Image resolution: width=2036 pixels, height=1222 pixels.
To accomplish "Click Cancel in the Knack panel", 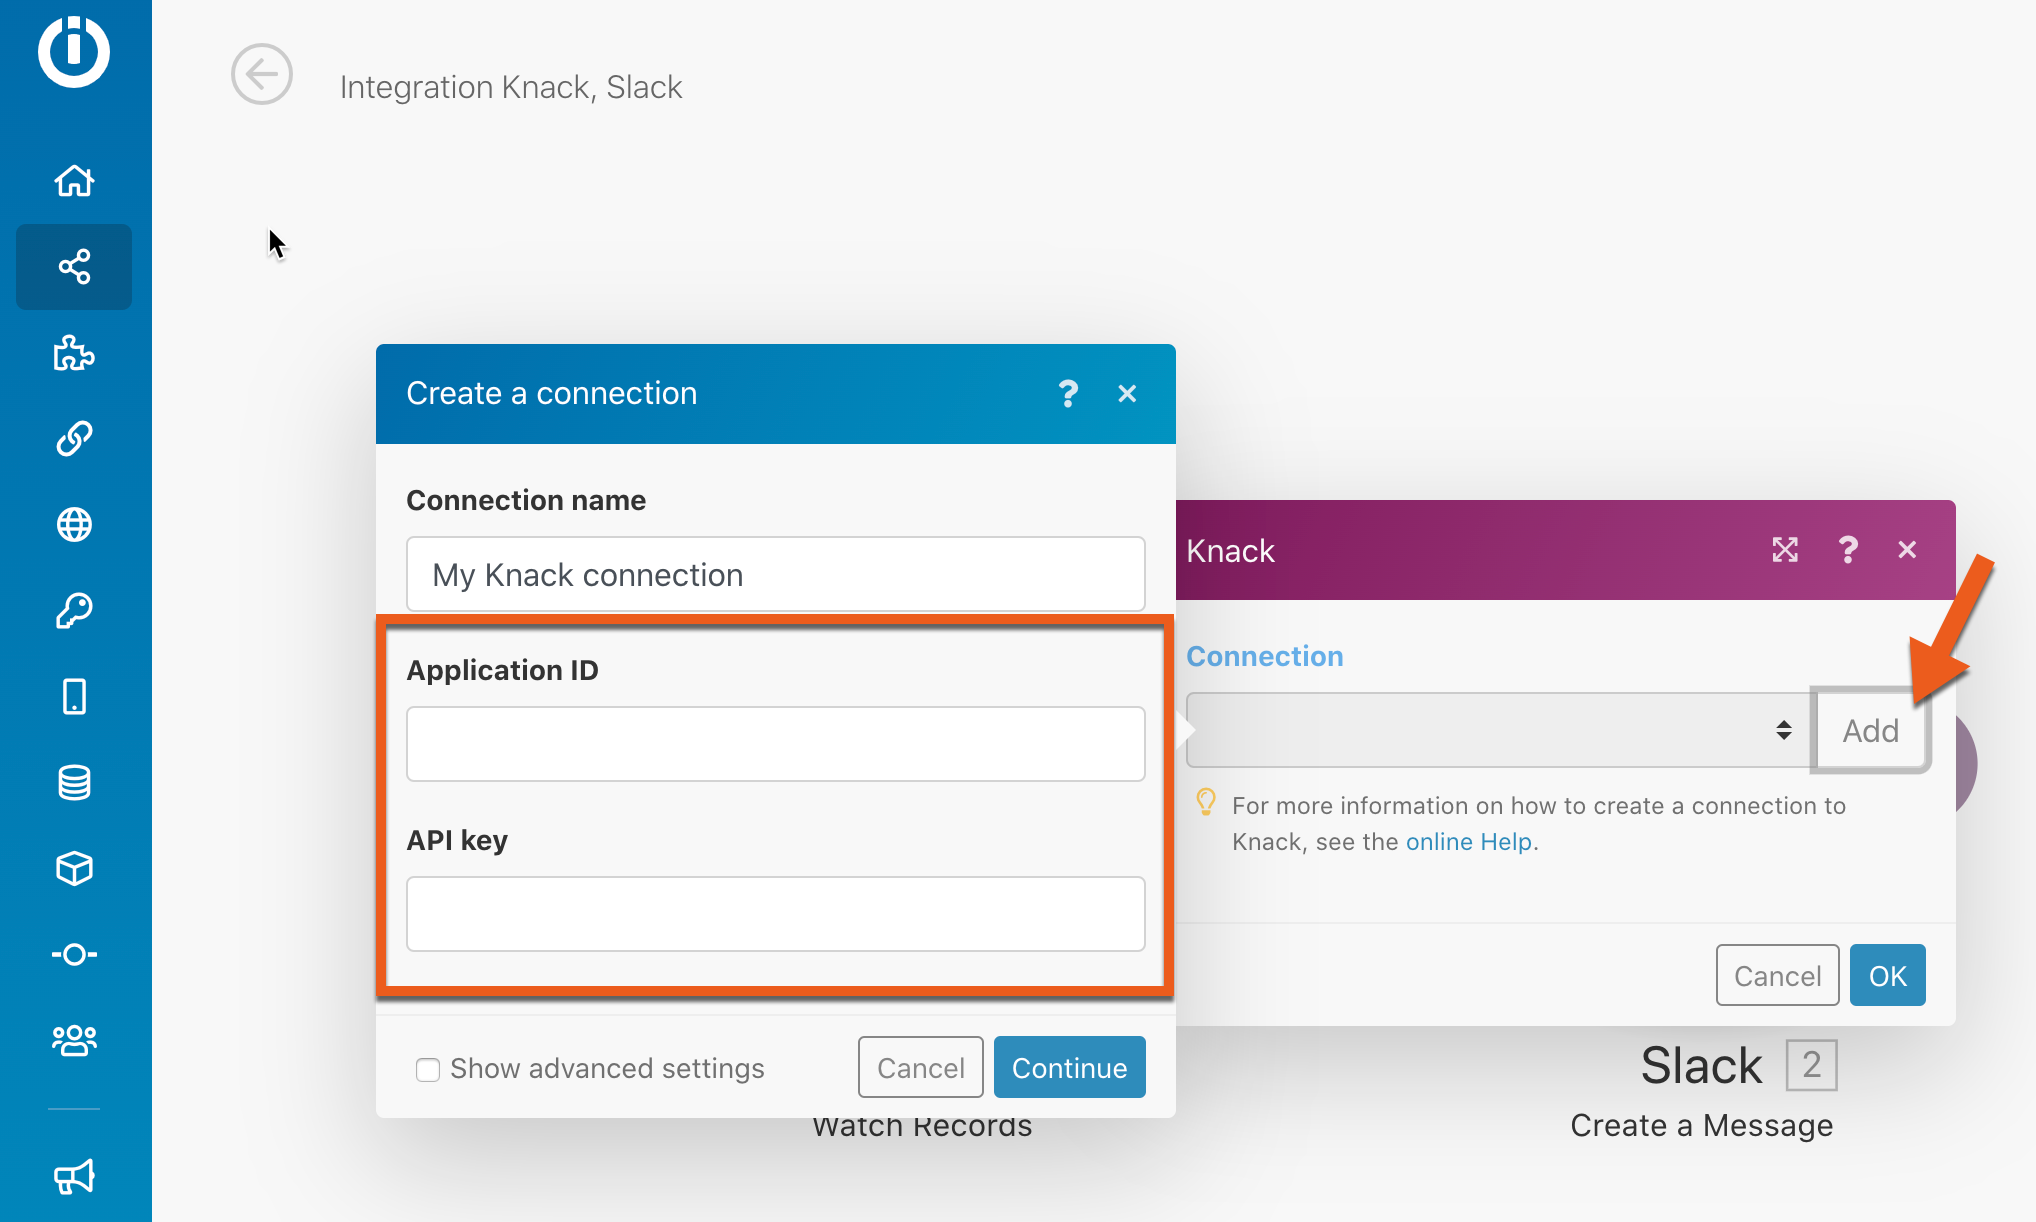I will click(x=1777, y=976).
